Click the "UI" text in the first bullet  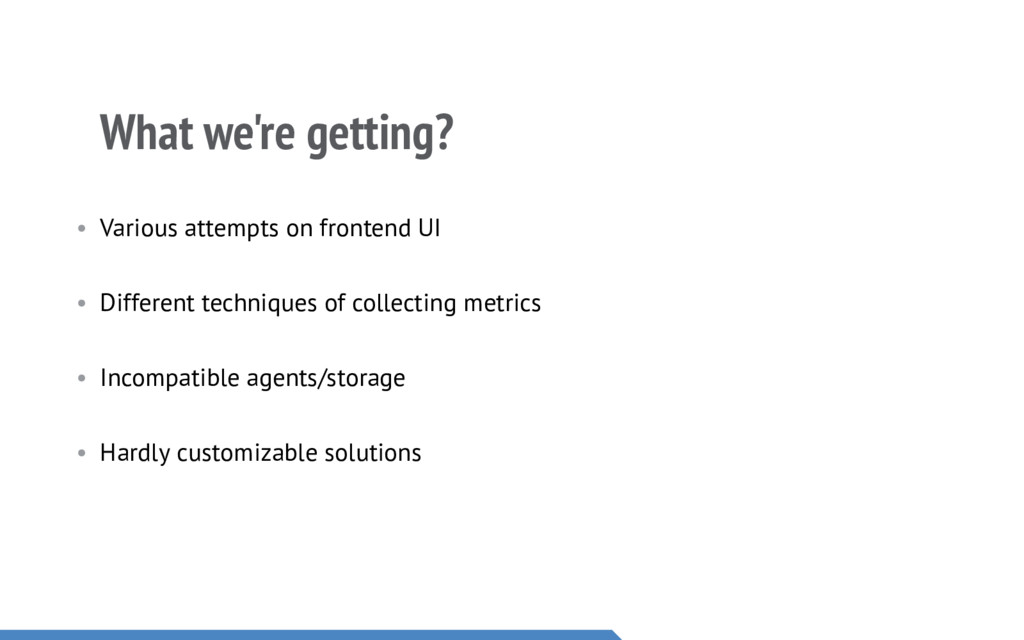tap(428, 229)
